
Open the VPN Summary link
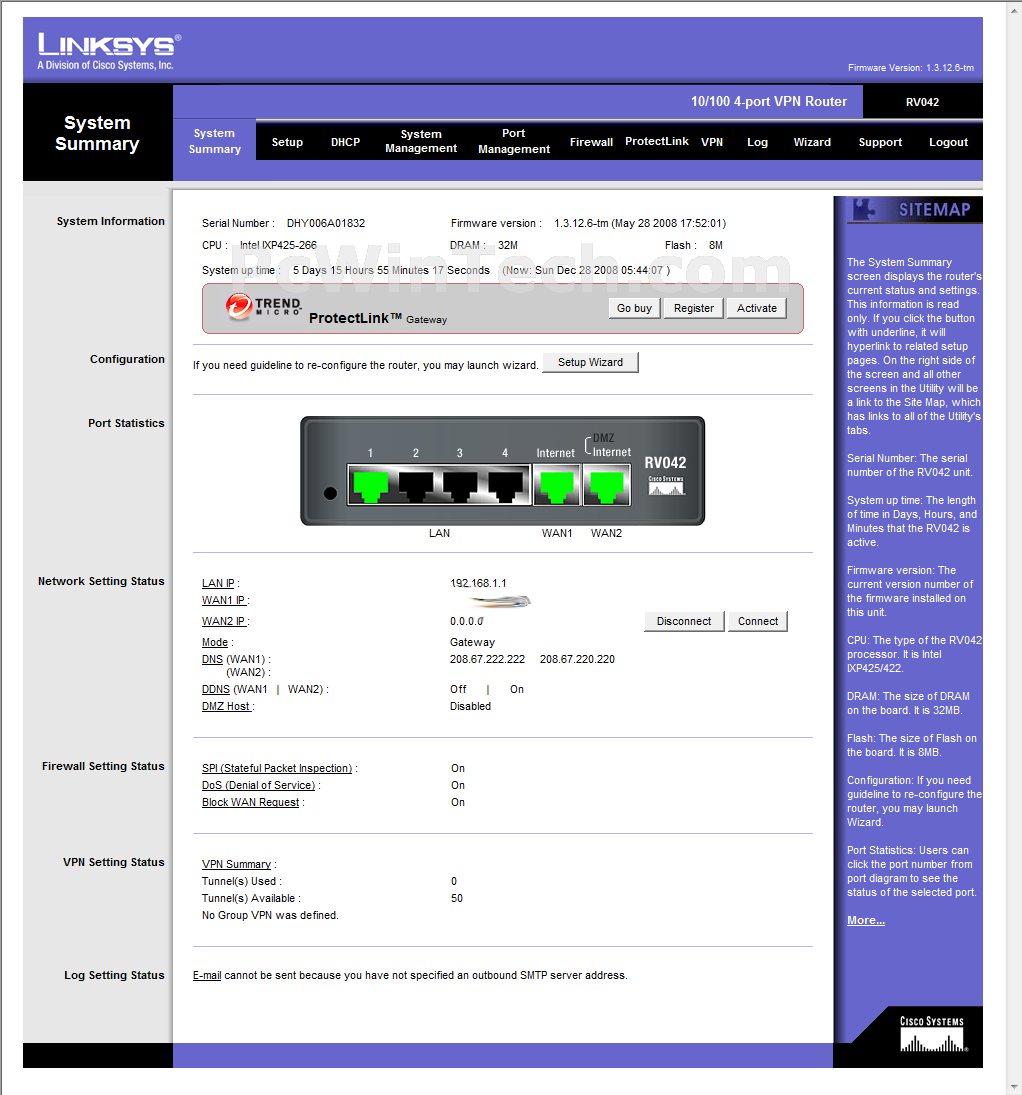coord(236,865)
